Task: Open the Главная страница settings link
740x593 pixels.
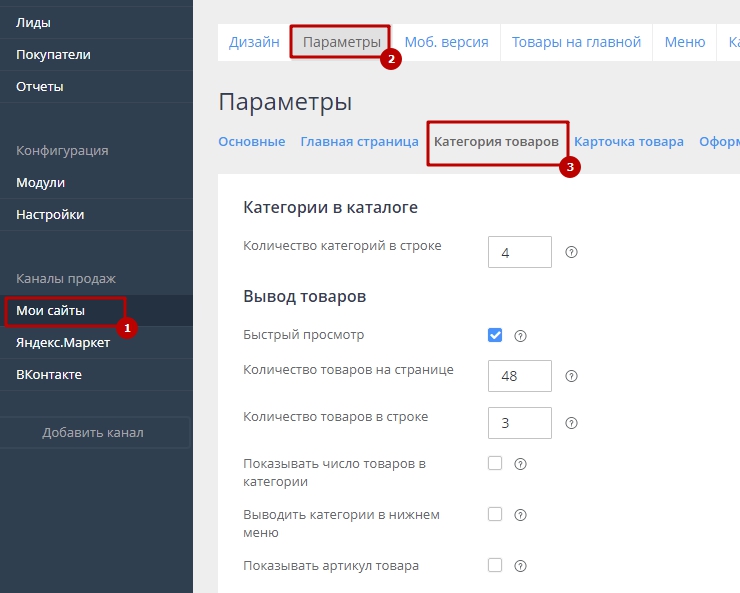Action: (x=359, y=142)
